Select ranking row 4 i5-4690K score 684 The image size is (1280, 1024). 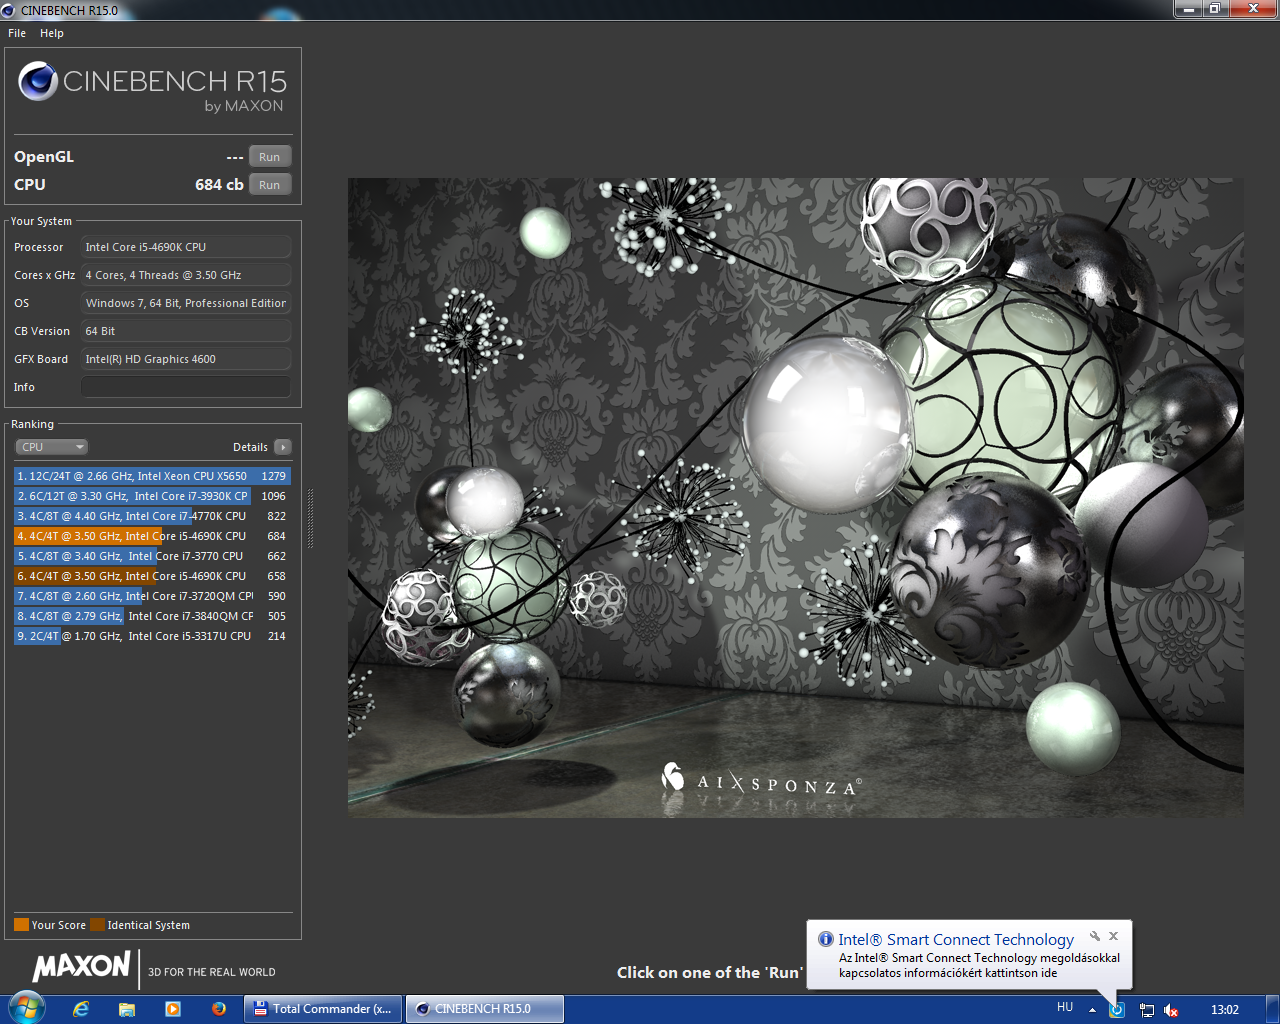point(152,536)
